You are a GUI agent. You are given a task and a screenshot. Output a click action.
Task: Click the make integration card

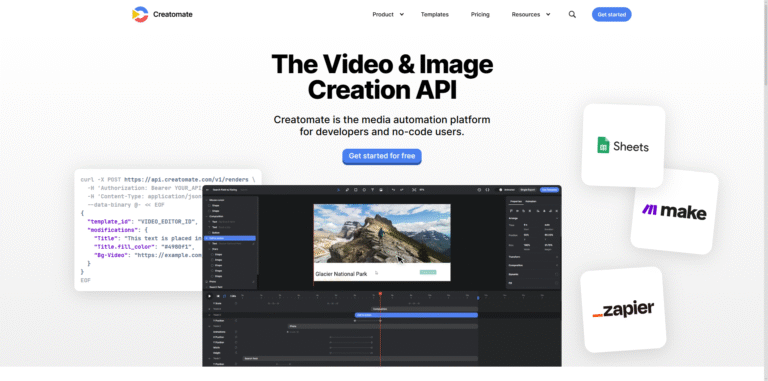point(674,212)
